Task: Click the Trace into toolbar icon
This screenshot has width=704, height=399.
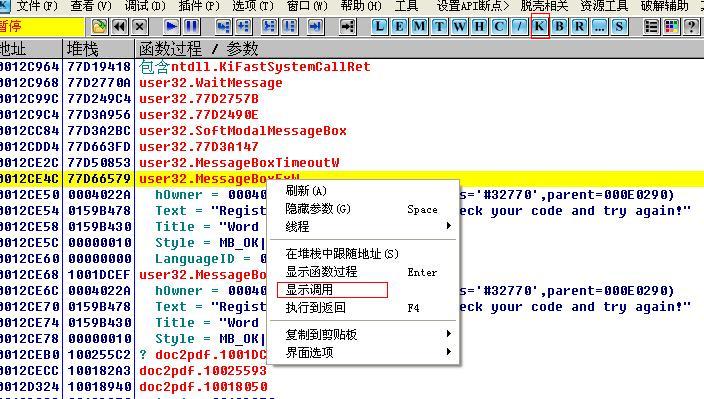Action: click(x=269, y=26)
